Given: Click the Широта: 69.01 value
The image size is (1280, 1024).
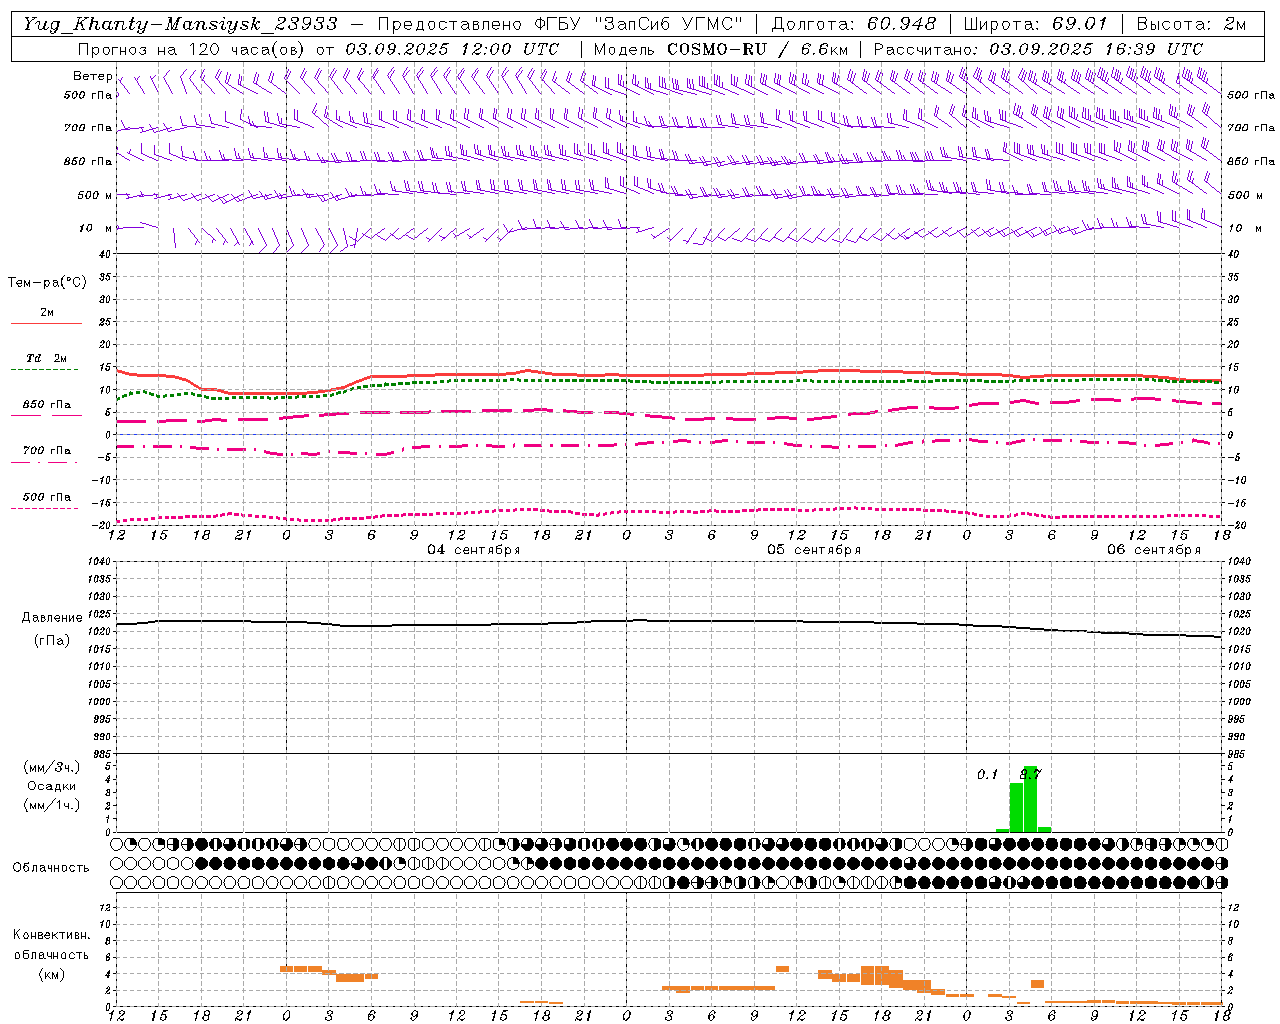Looking at the screenshot, I should (x=1035, y=23).
